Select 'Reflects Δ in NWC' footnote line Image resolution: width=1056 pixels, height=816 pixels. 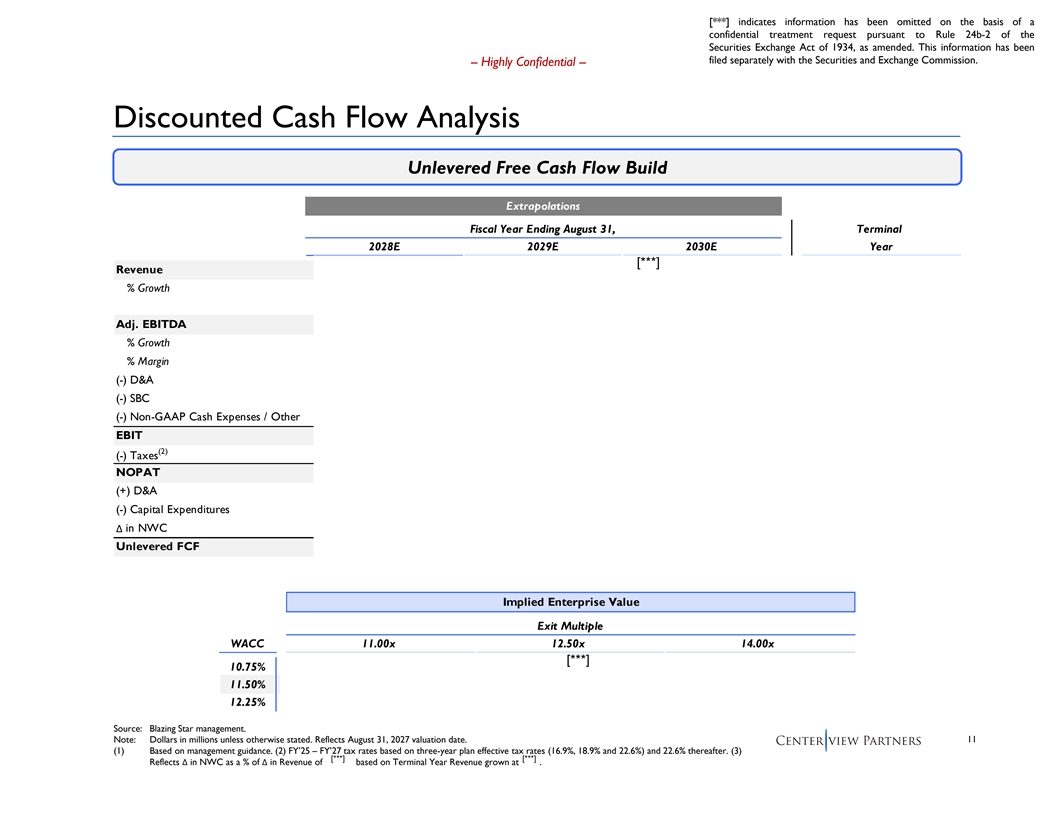[x=345, y=761]
